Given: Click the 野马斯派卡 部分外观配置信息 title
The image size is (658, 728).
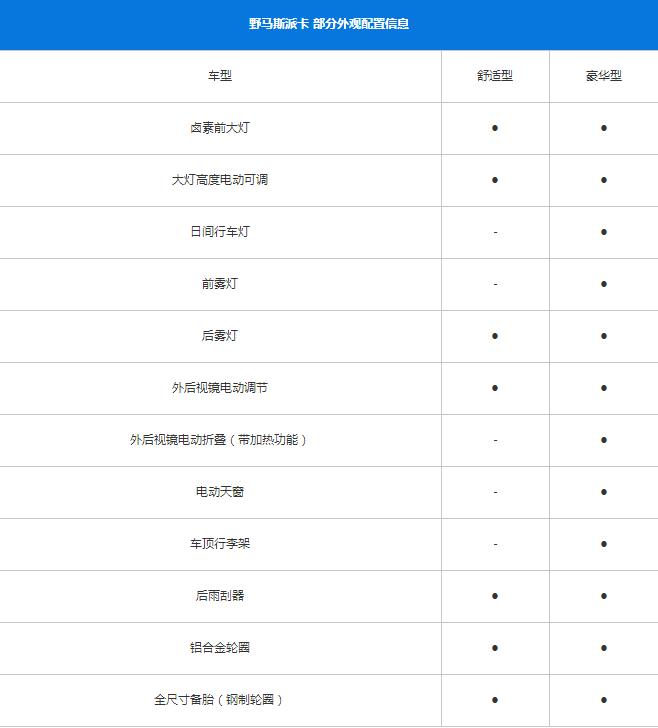Looking at the screenshot, I should point(329,24).
